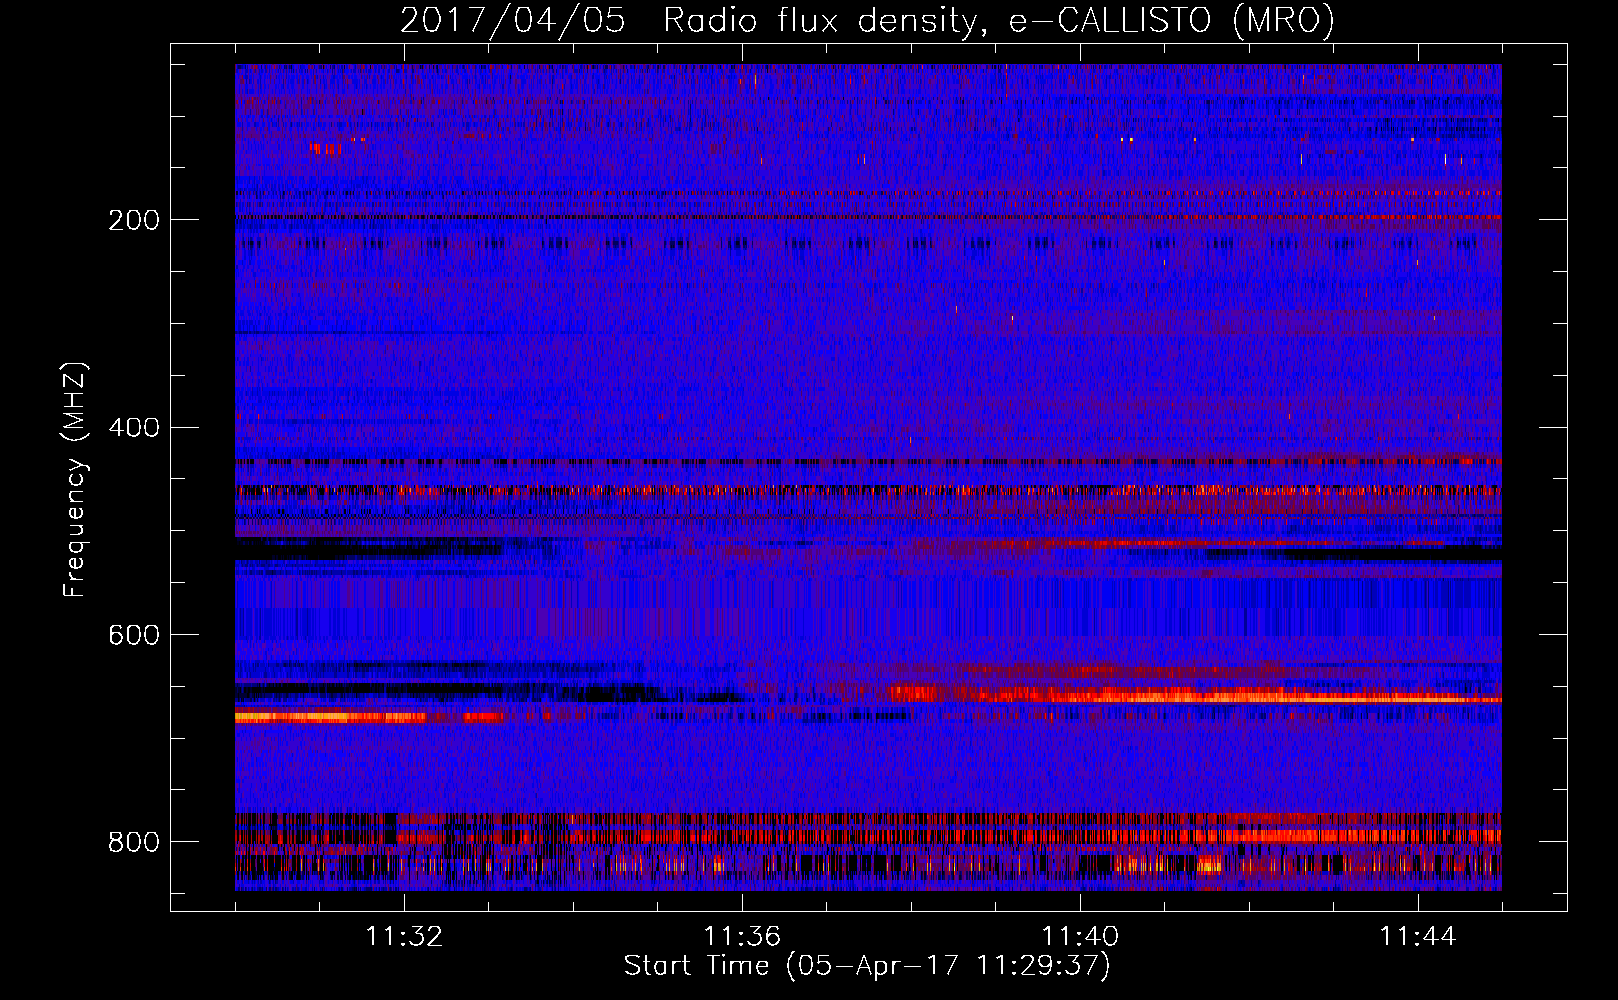The image size is (1618, 1000).
Task: Click the "11:32" time tick label
Action: pyautogui.click(x=404, y=937)
